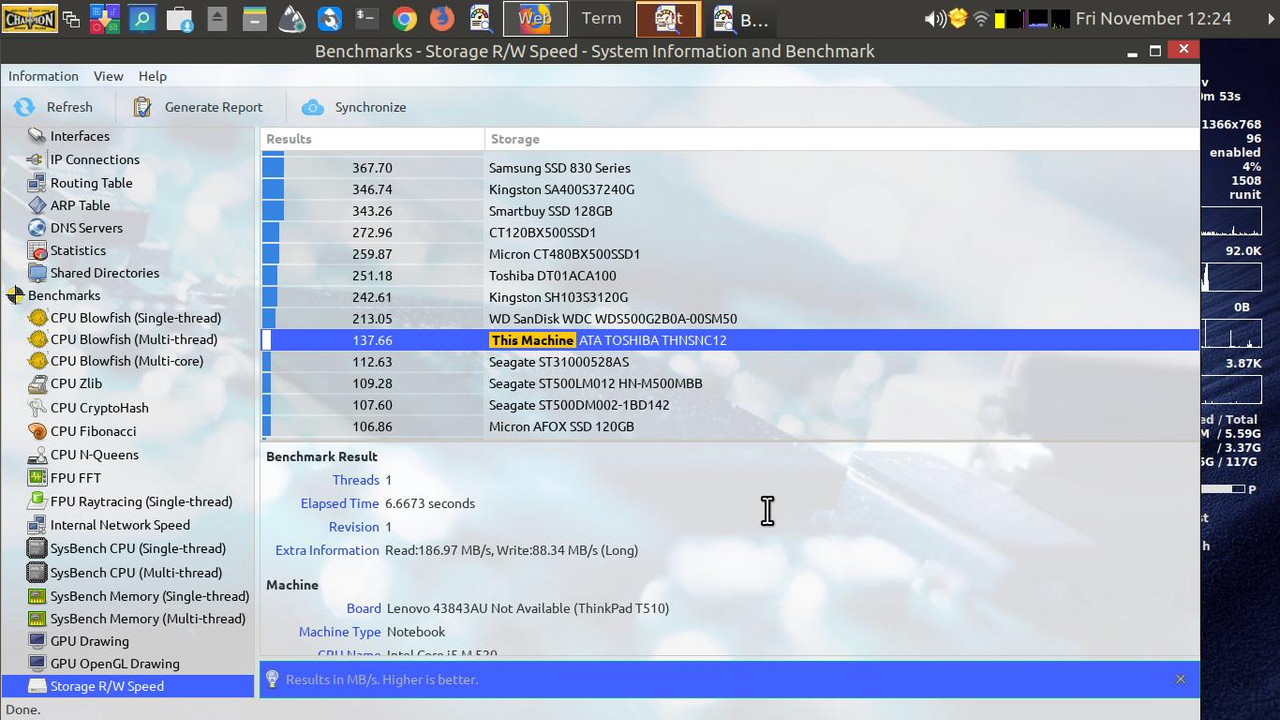Click the Storage column header

[841, 139]
